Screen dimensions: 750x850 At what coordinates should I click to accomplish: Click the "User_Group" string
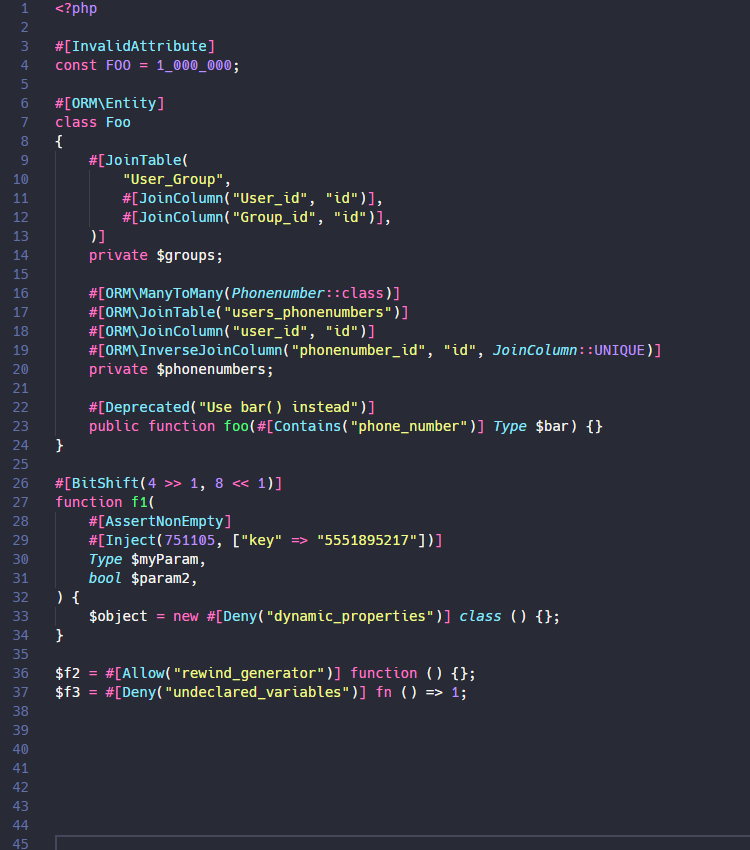click(x=173, y=179)
